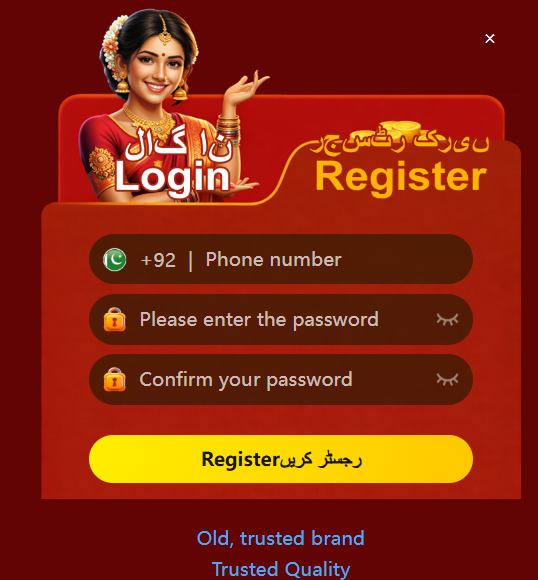Click the Urdu text above Login
538x580 pixels.
179,145
